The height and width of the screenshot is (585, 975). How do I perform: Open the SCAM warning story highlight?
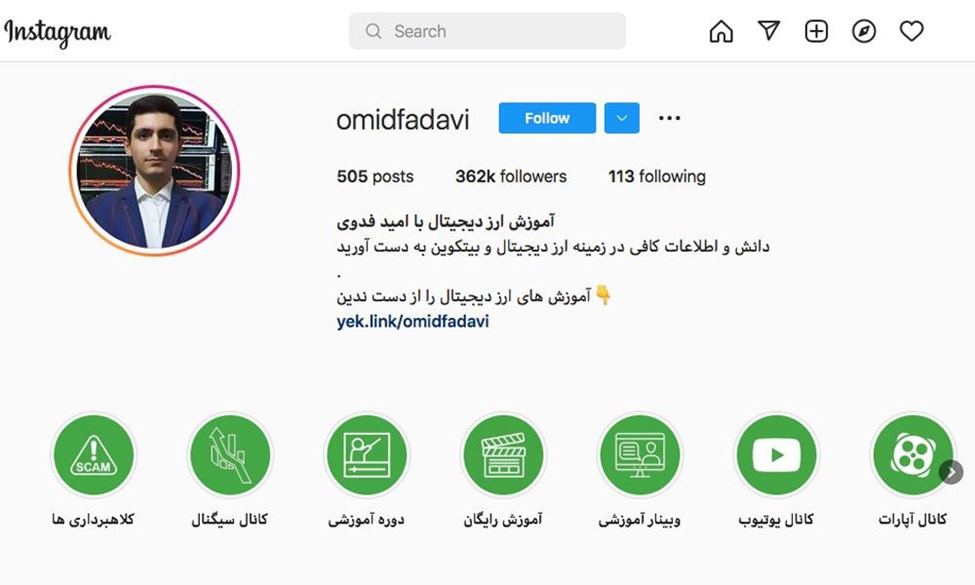(93, 455)
